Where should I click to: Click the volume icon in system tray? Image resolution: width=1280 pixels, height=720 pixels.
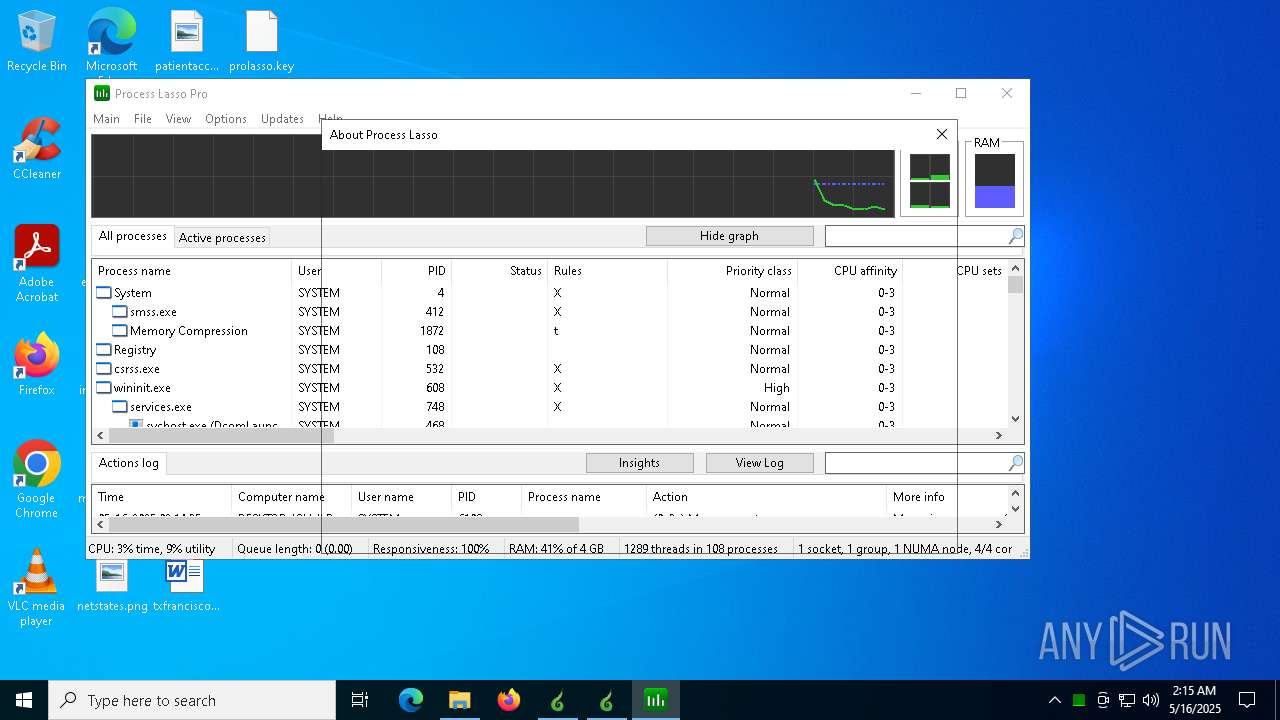click(1151, 700)
